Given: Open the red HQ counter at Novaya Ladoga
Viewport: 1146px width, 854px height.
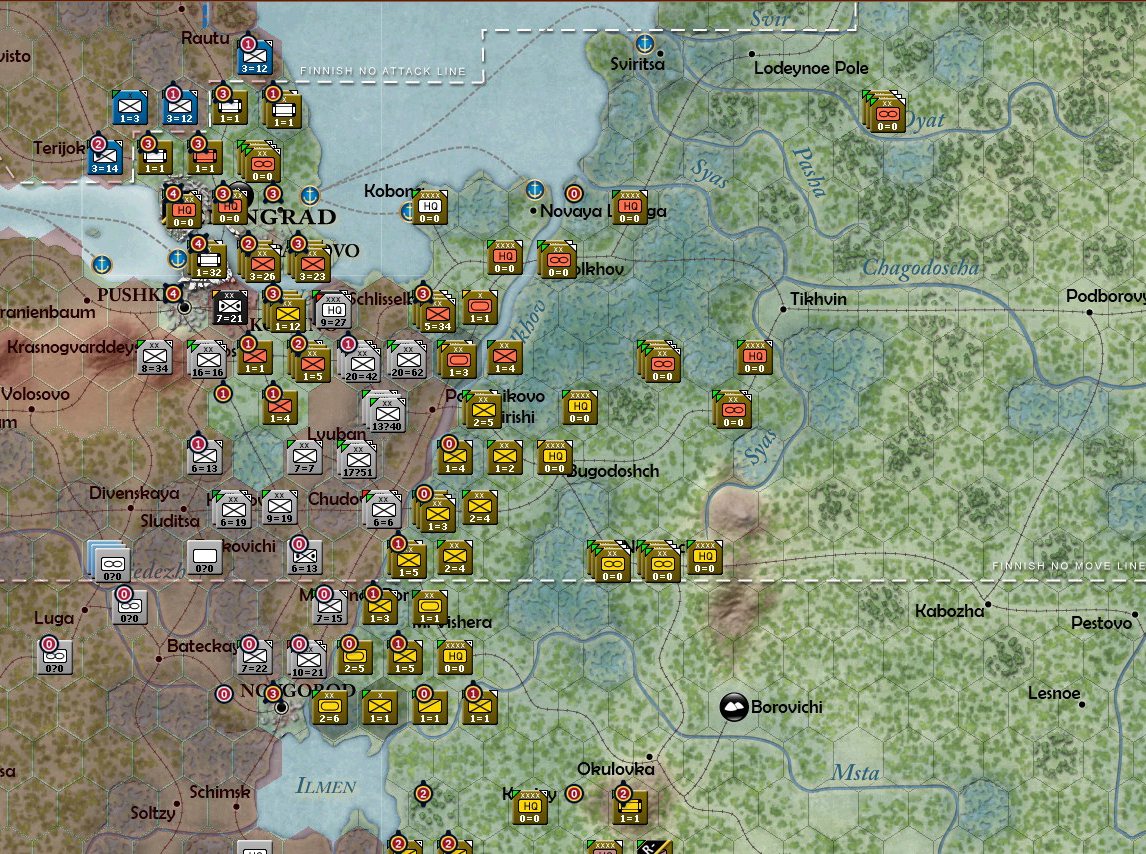Looking at the screenshot, I should pyautogui.click(x=629, y=208).
